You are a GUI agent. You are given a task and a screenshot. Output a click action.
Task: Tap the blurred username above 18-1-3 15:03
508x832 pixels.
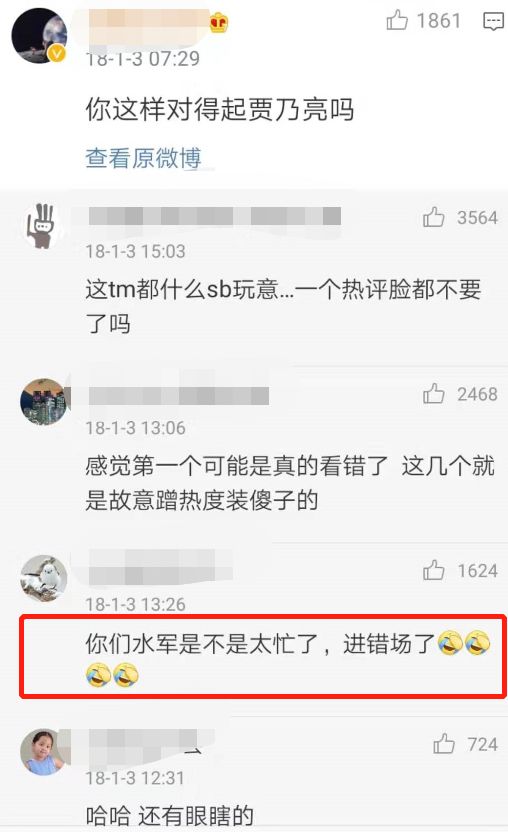tap(215, 216)
